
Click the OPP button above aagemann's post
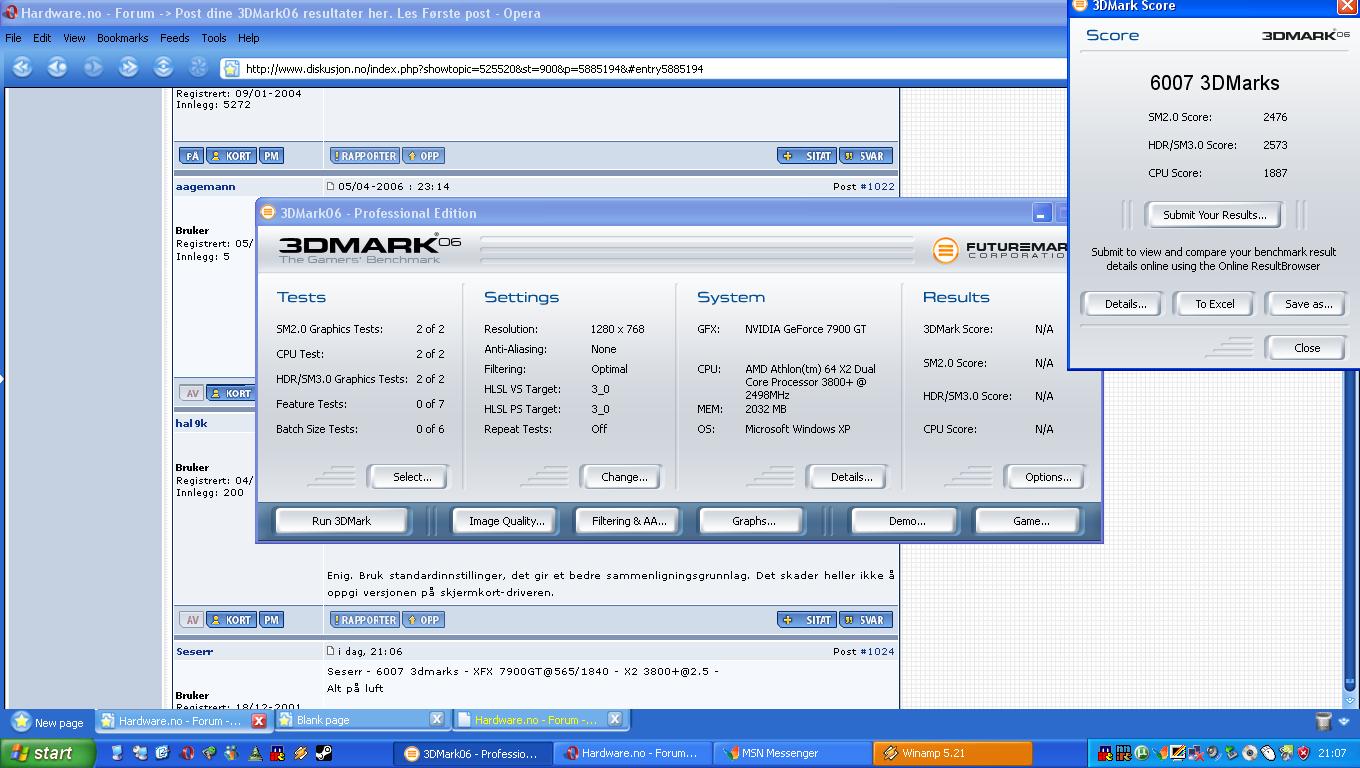click(423, 156)
